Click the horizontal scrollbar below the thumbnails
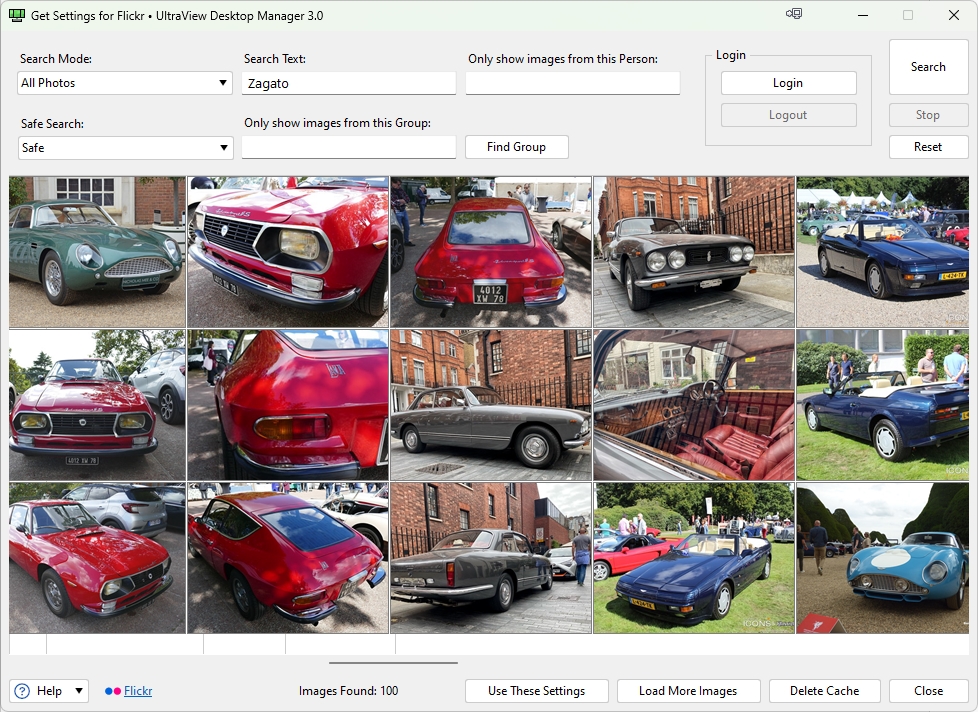Image resolution: width=978 pixels, height=712 pixels. (393, 662)
